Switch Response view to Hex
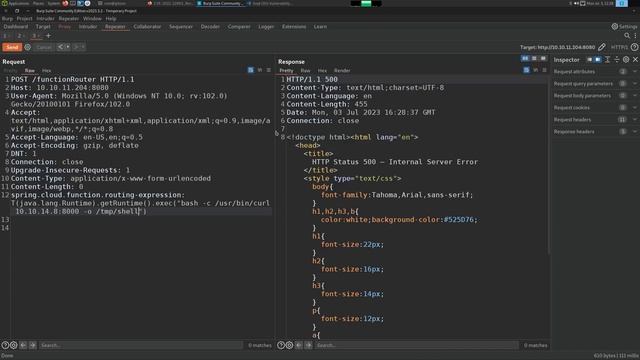This screenshot has width=640, height=360. click(322, 71)
